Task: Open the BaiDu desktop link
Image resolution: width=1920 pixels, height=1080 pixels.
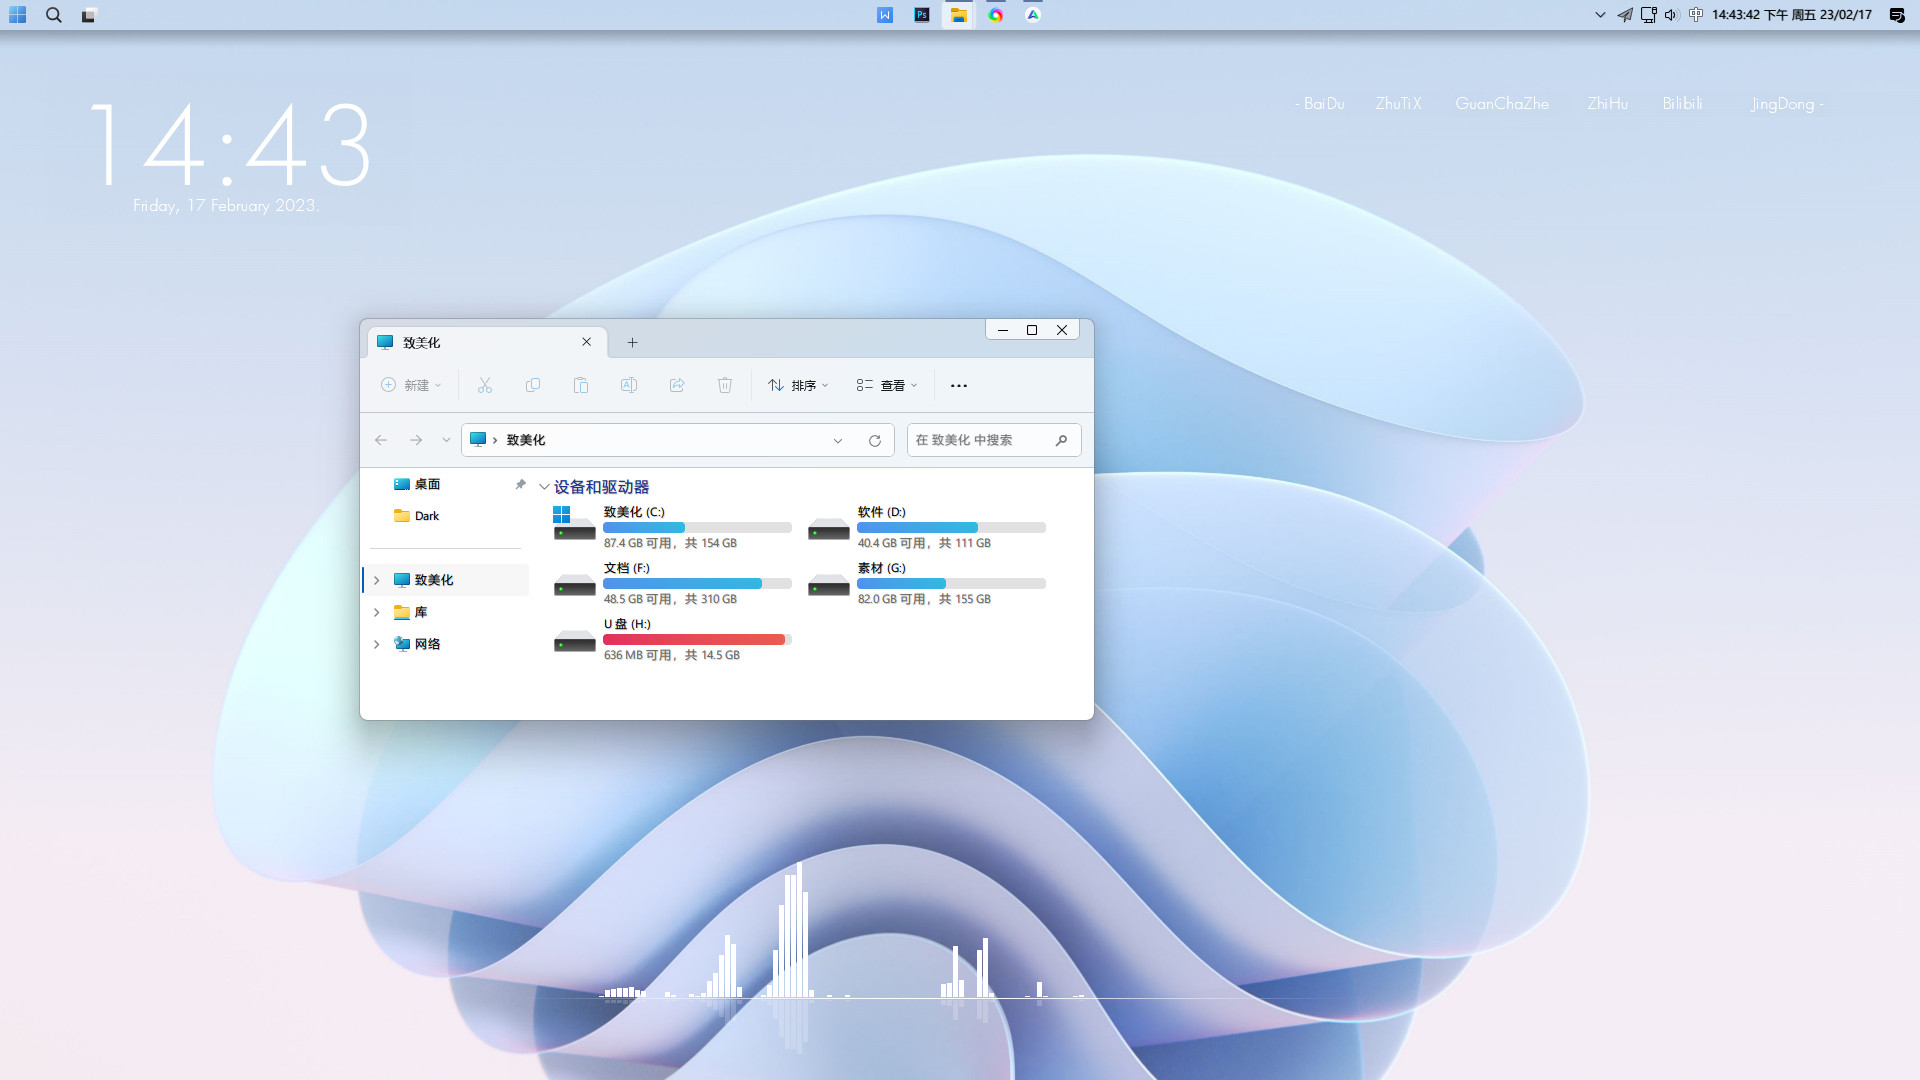Action: tap(1321, 103)
